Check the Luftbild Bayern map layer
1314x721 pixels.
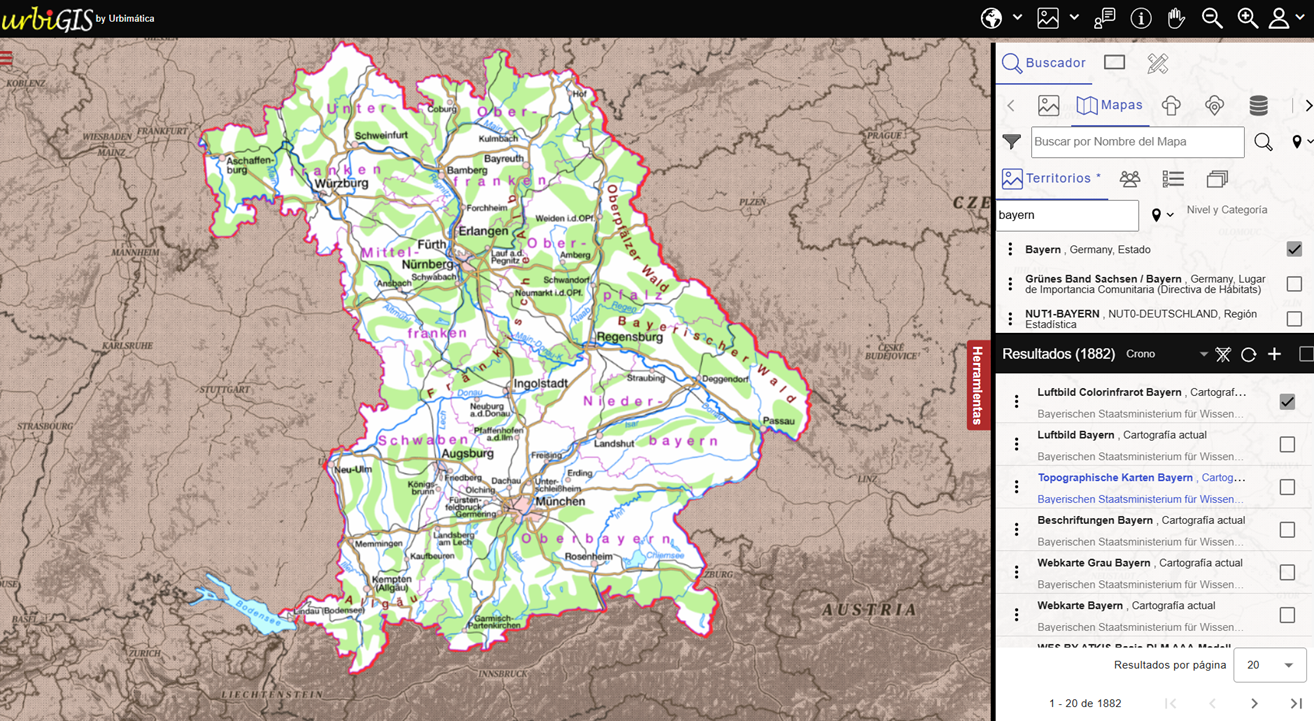coord(1287,444)
